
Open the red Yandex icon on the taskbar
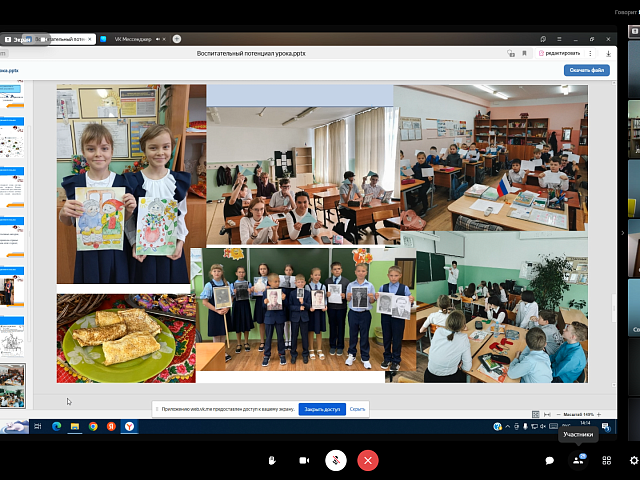(111, 427)
